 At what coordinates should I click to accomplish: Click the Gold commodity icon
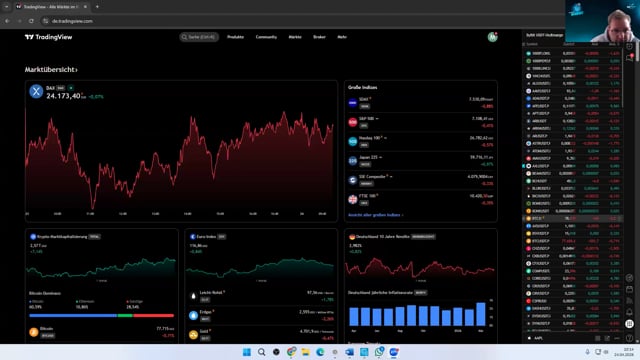[193, 334]
